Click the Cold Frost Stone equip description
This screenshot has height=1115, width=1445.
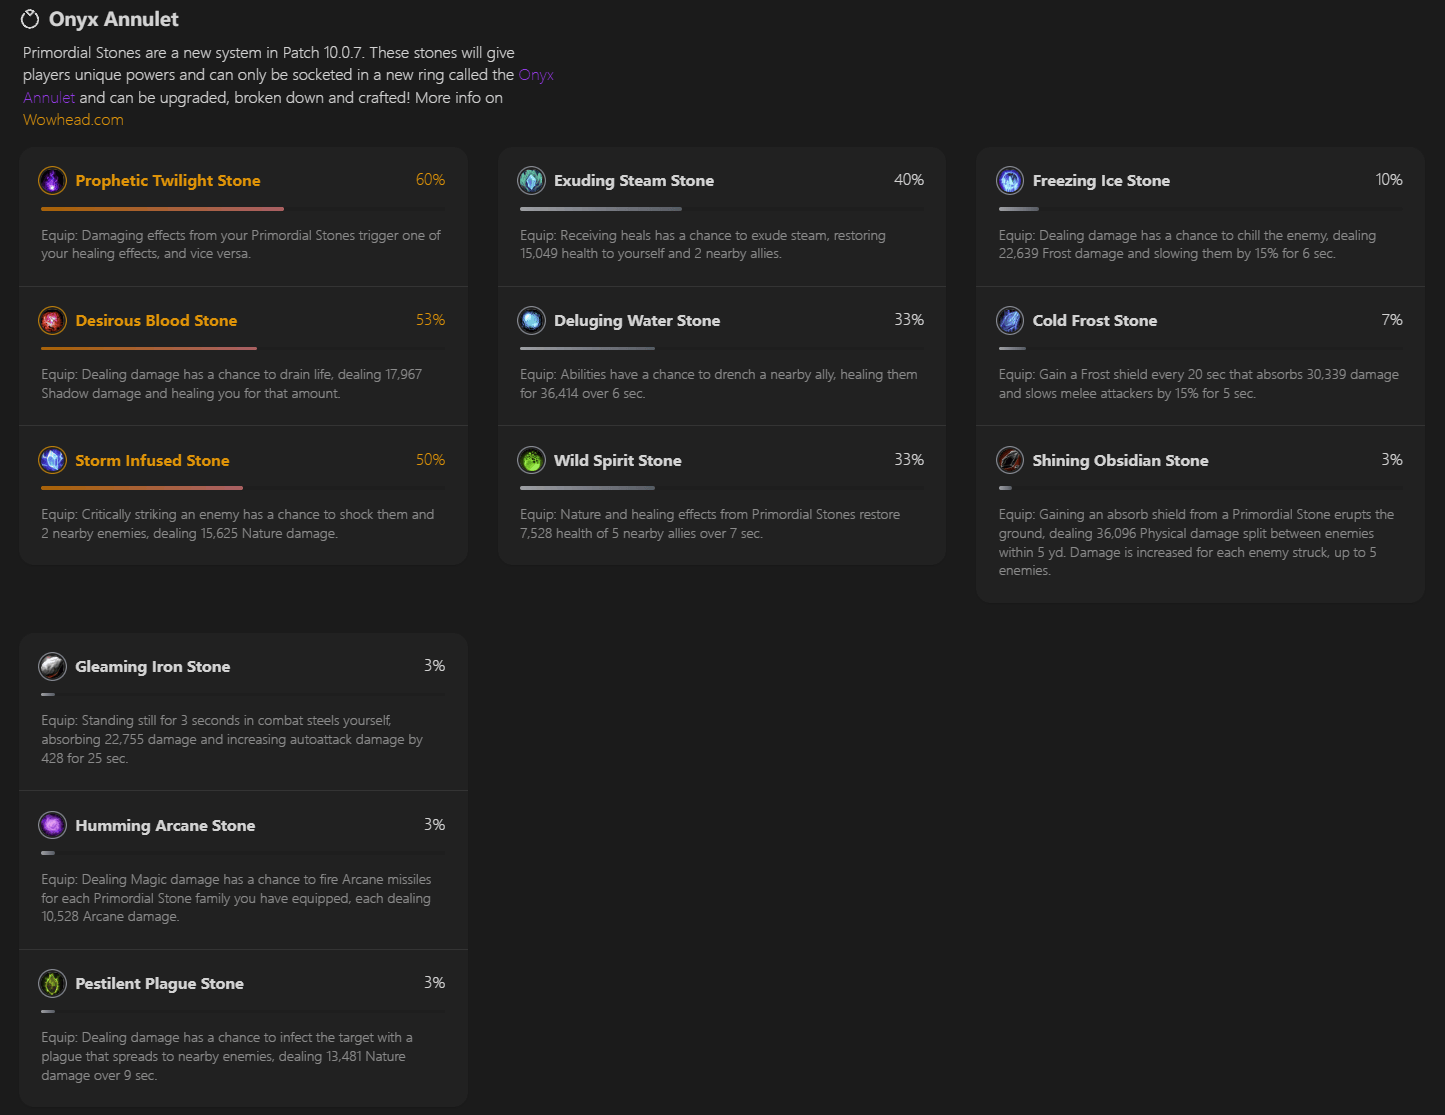click(1199, 384)
